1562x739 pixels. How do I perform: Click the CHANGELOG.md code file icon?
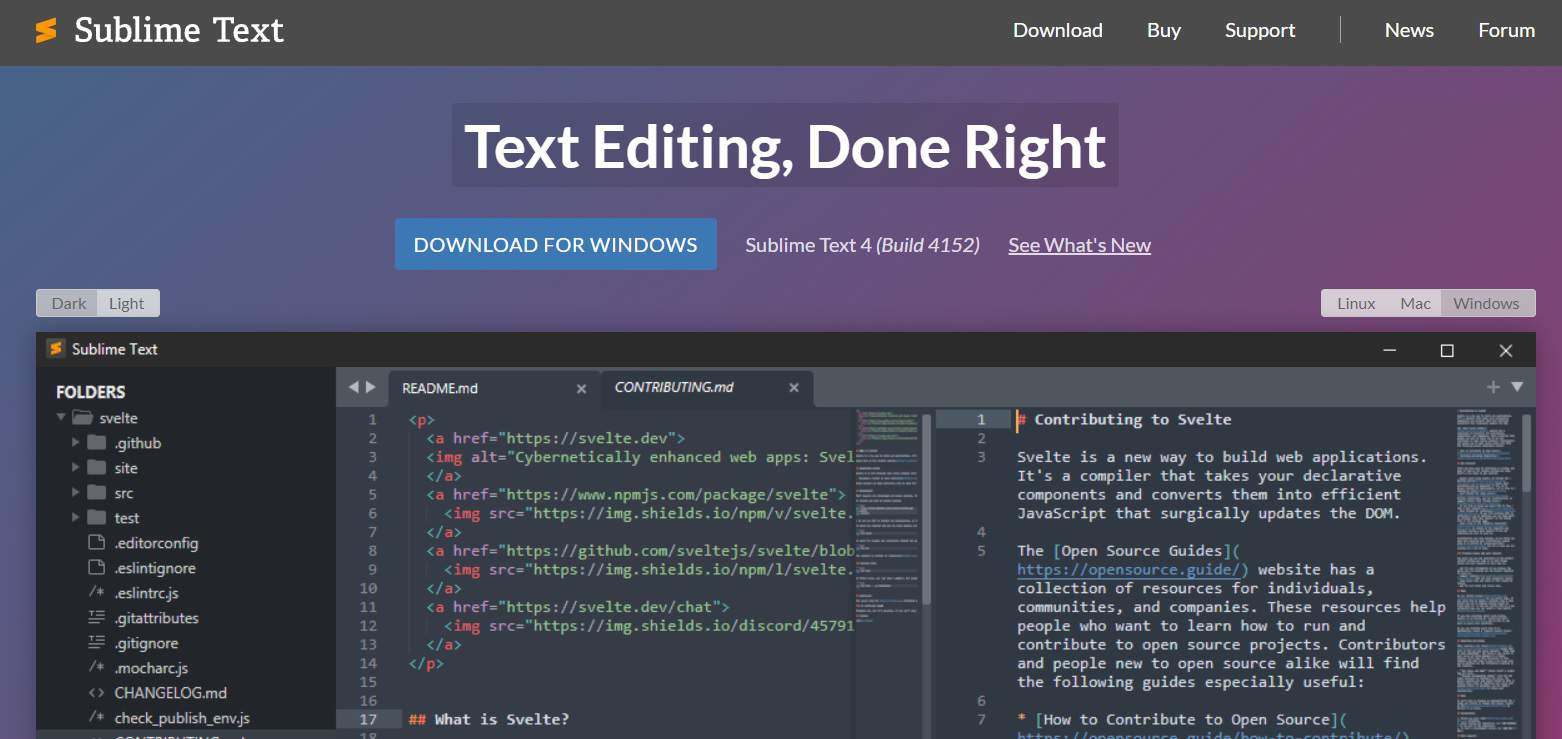(x=96, y=693)
